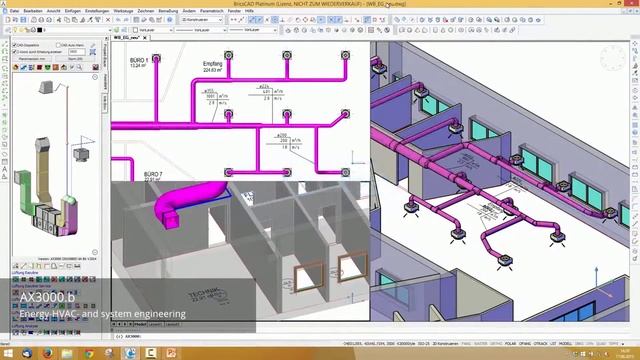Toggle FANG in the status bar
The height and width of the screenshot is (360, 640).
tap(466, 344)
